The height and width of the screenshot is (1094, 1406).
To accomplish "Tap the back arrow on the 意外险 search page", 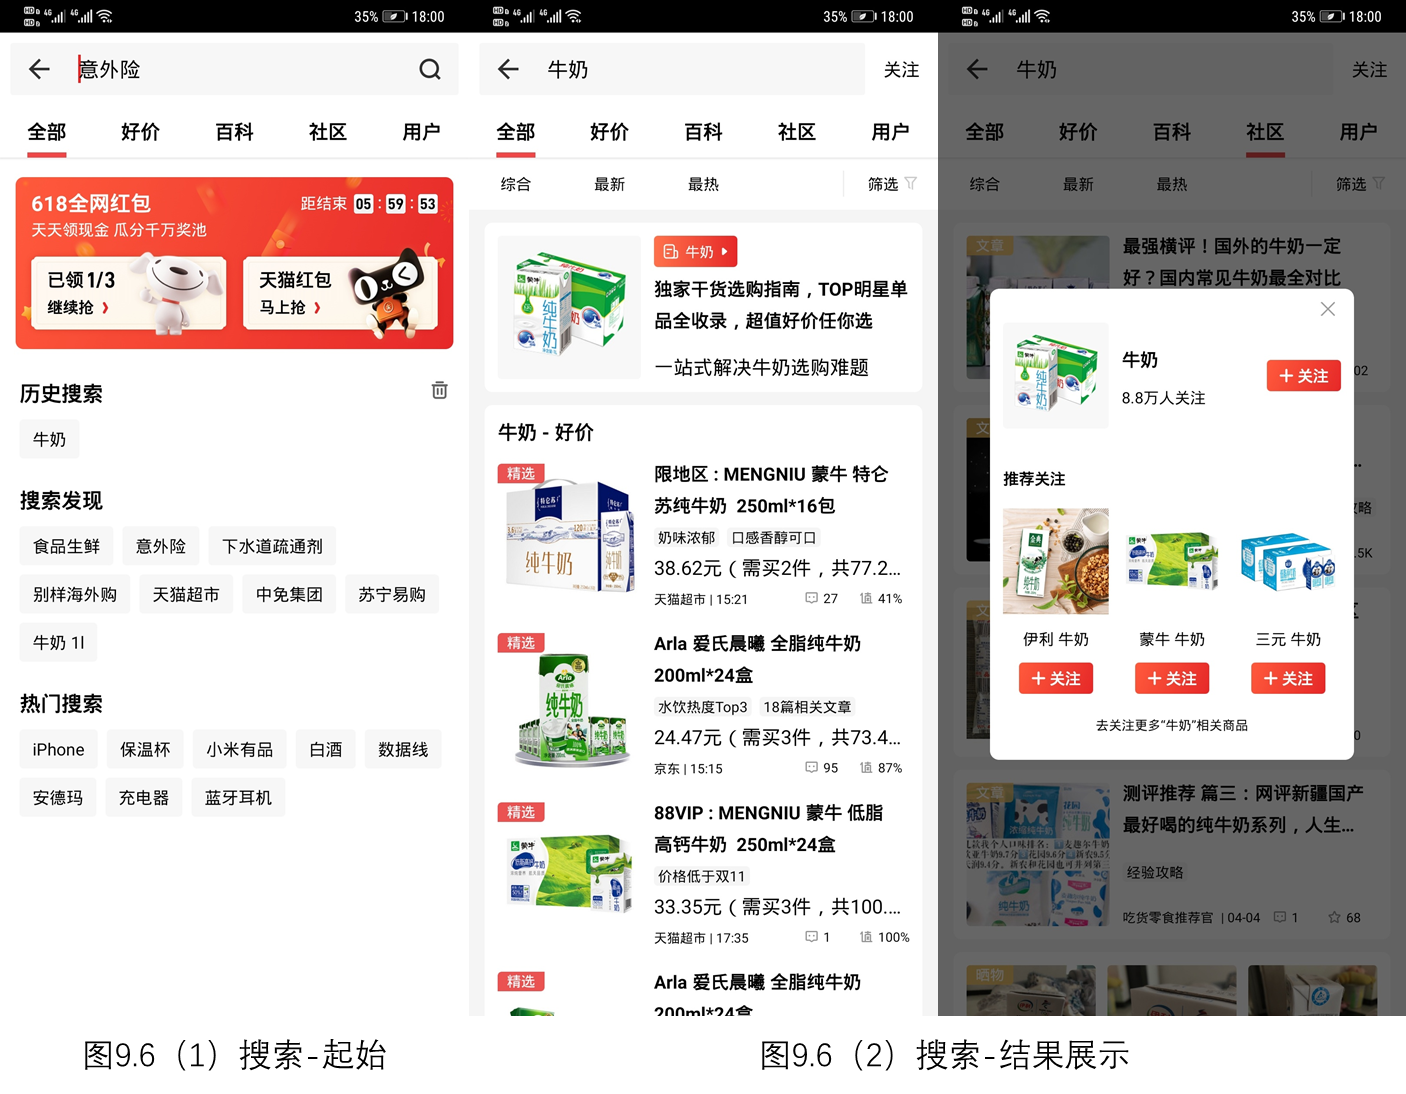I will (x=39, y=69).
